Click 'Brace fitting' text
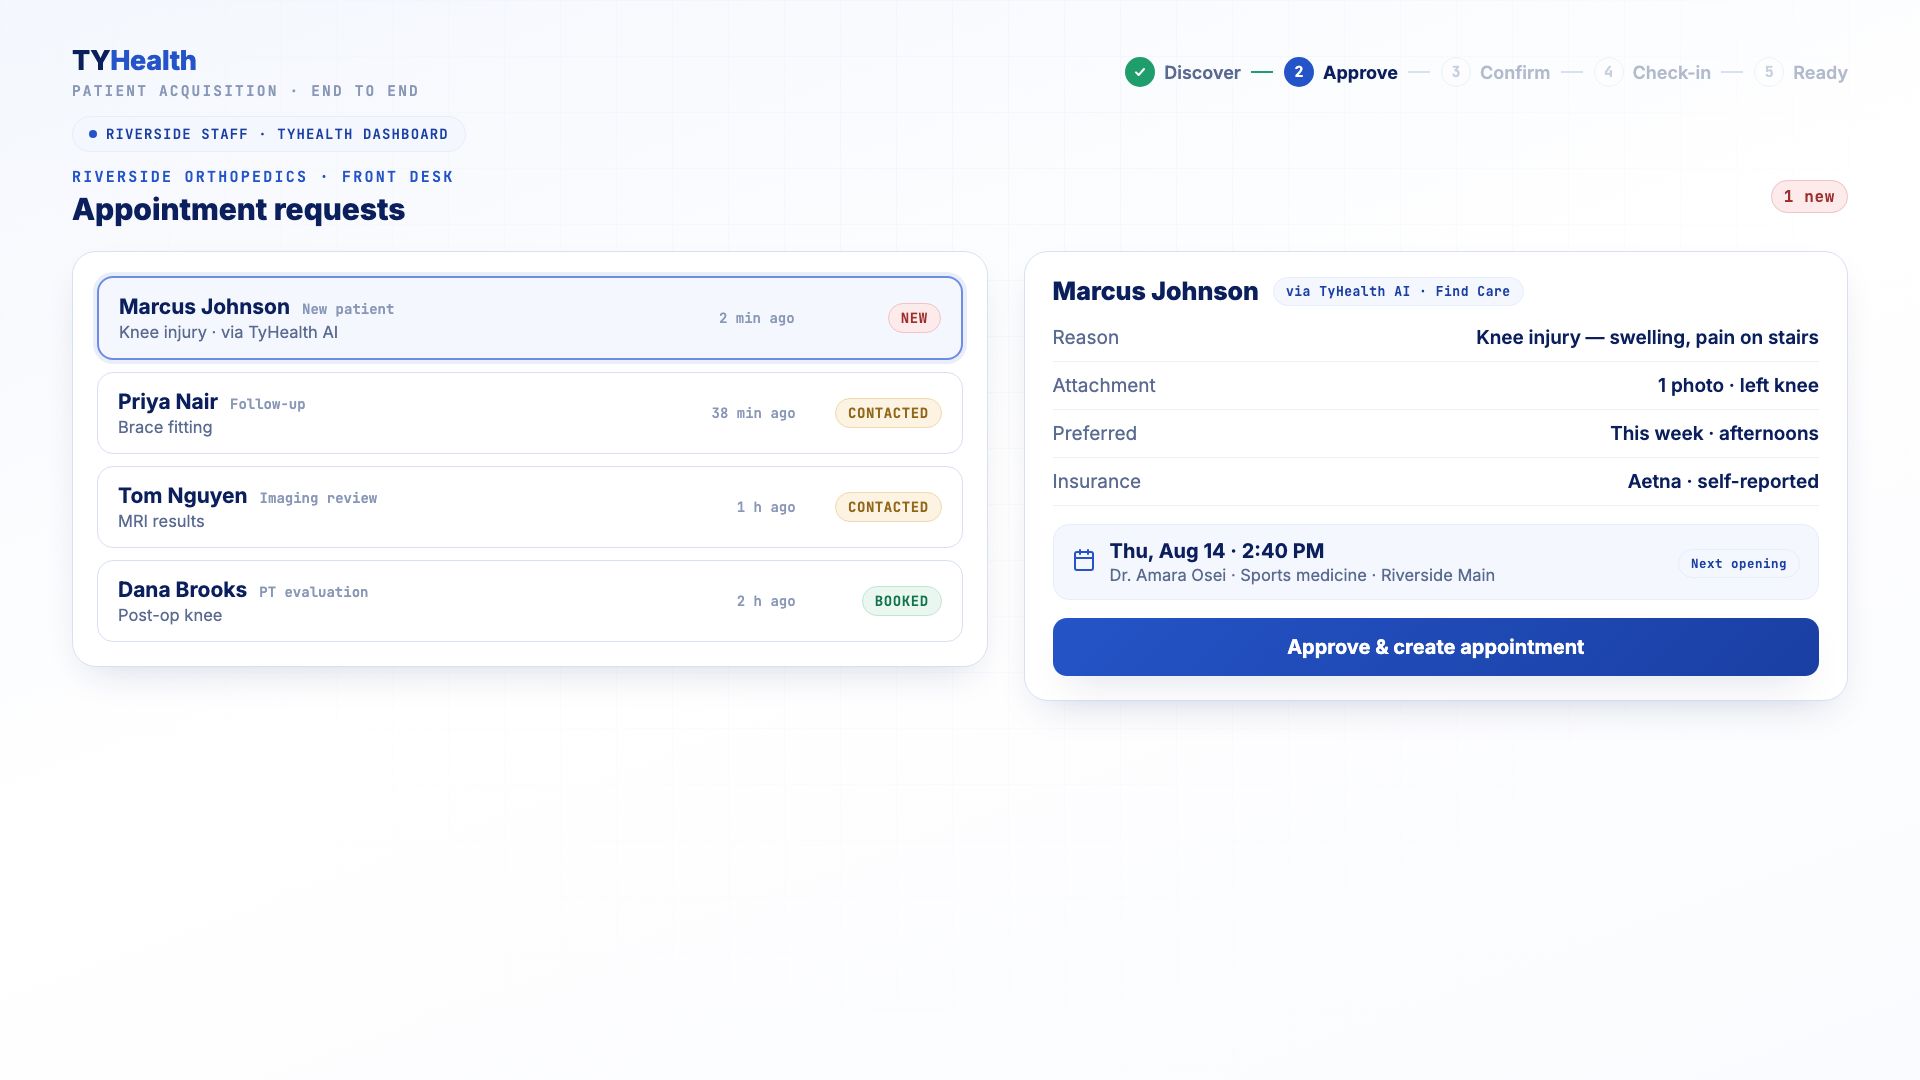This screenshot has height=1080, width=1920. point(165,428)
